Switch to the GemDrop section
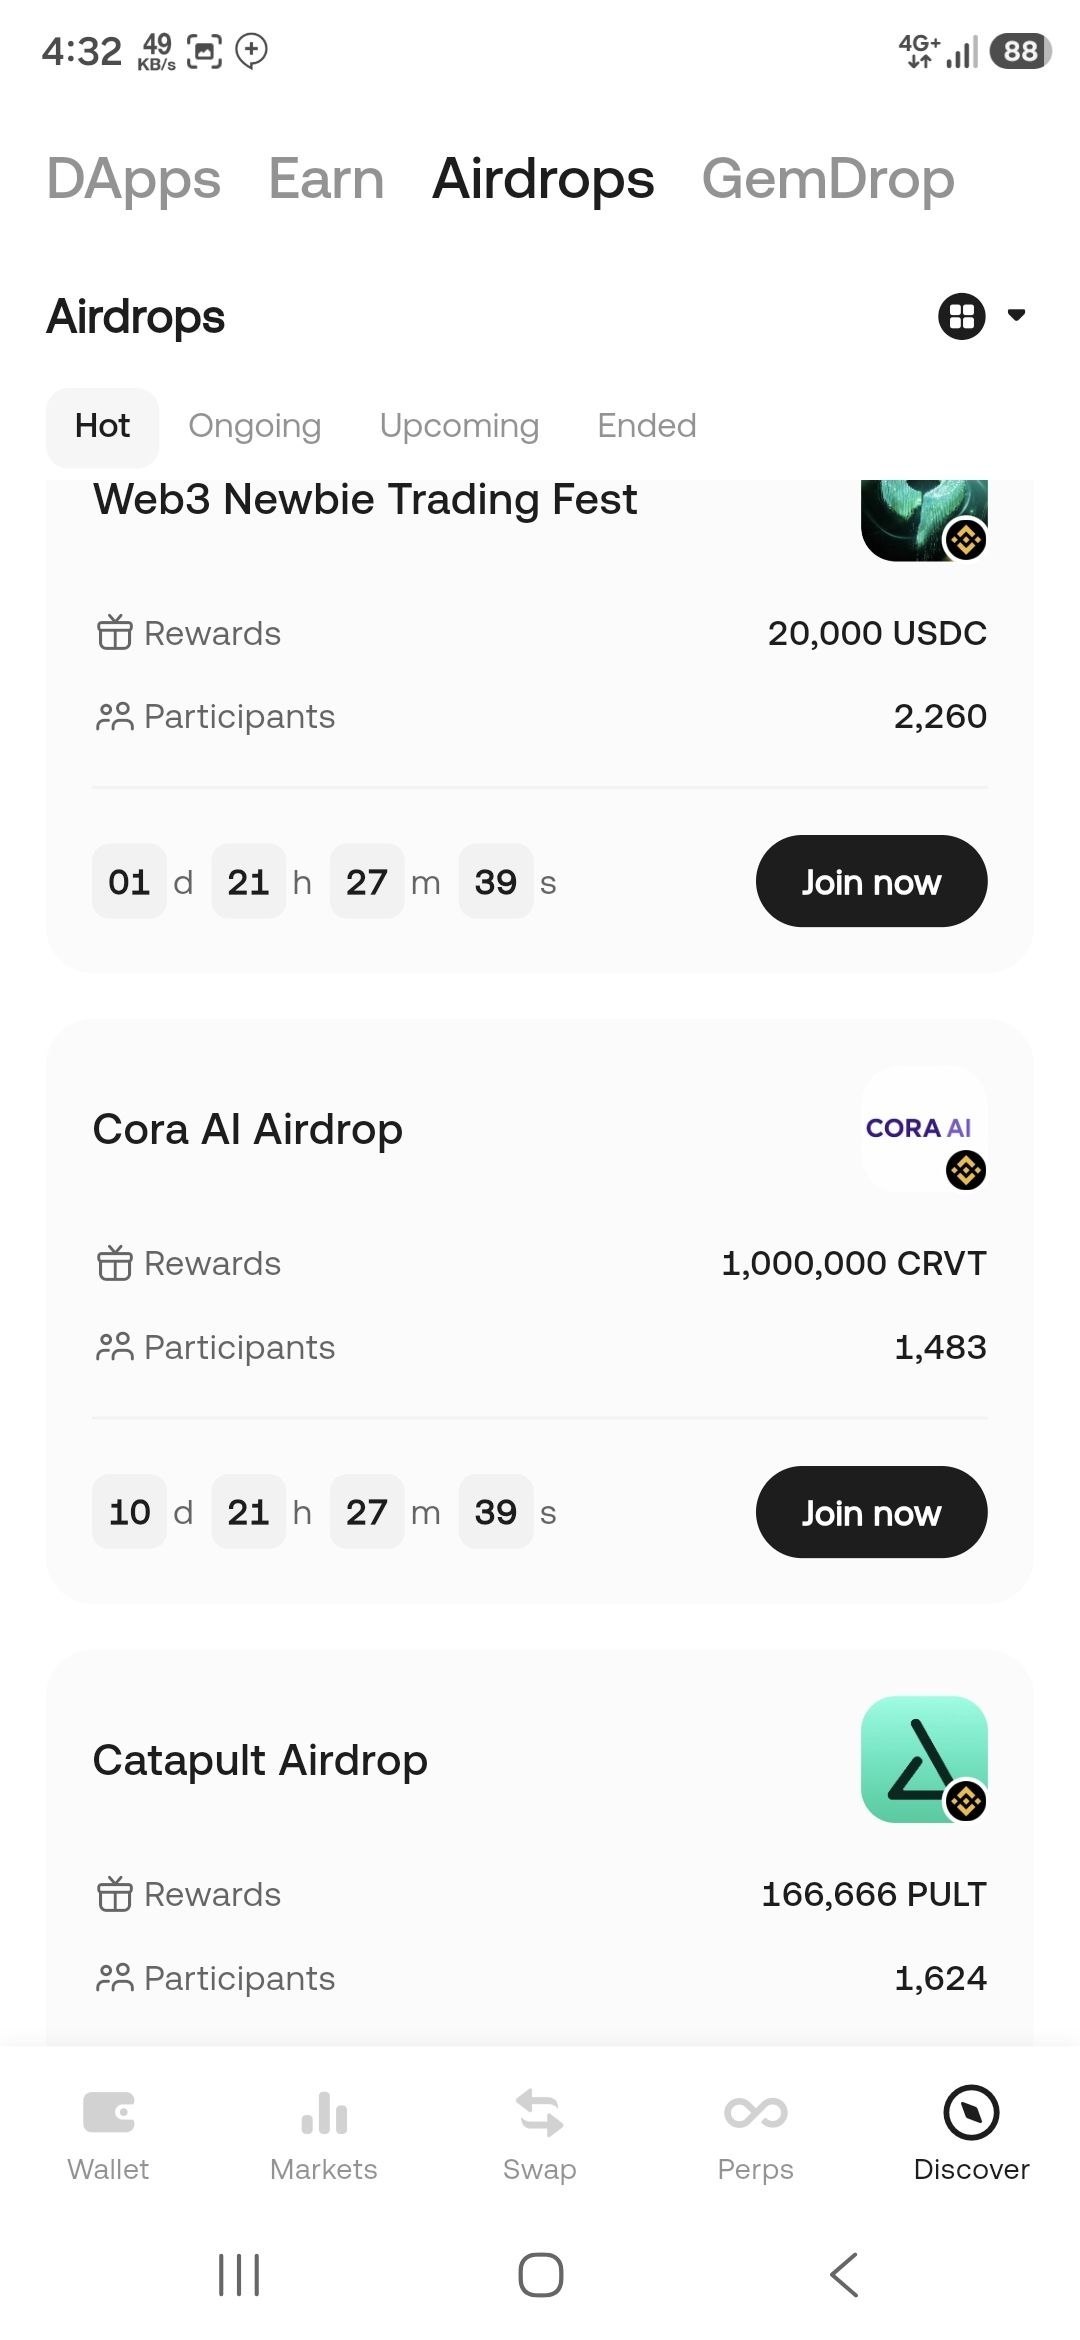Viewport: 1080px width, 2340px height. (x=828, y=180)
